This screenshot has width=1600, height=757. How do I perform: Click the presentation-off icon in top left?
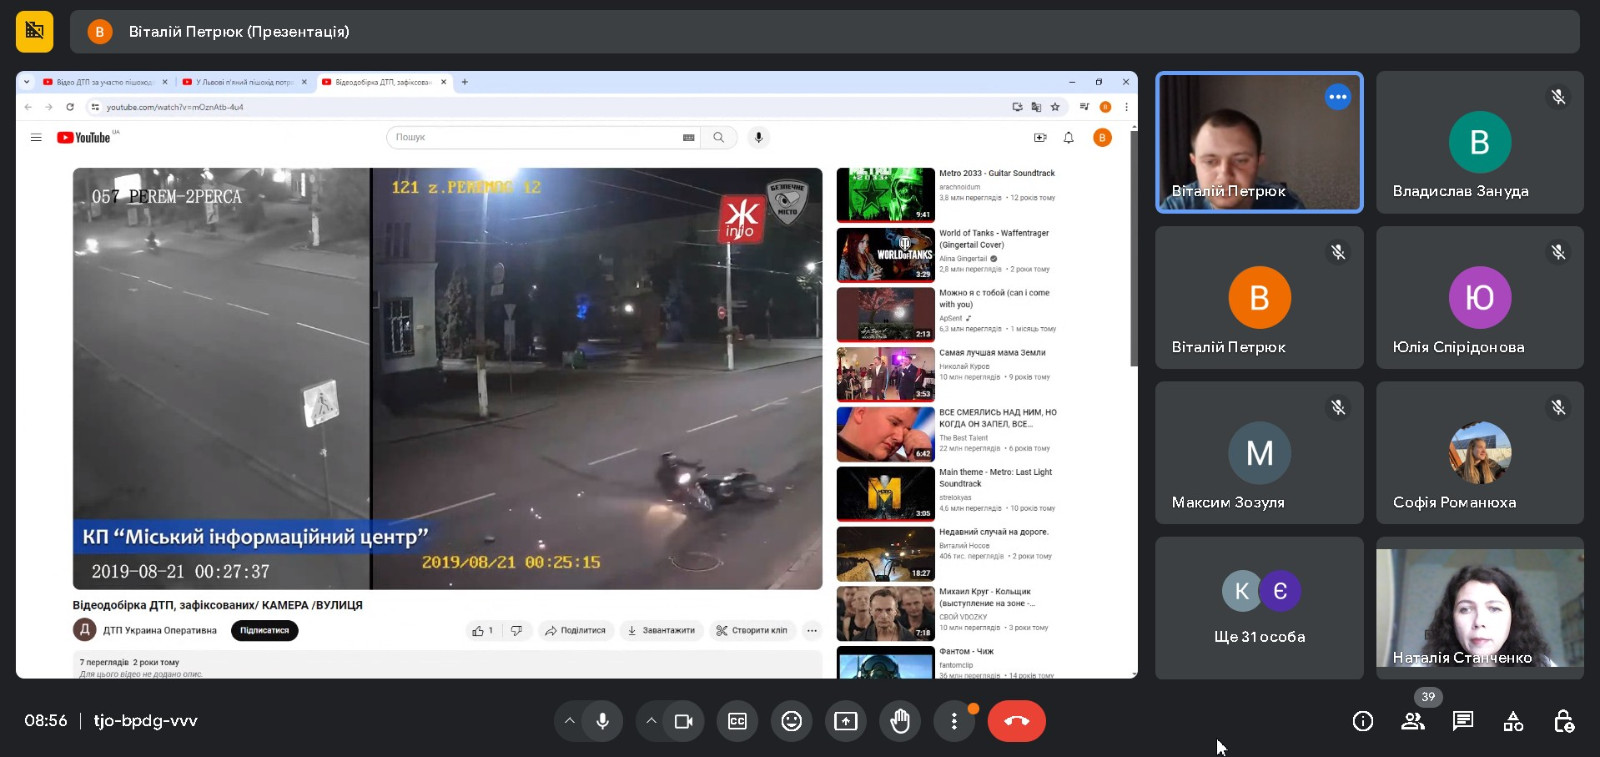35,31
